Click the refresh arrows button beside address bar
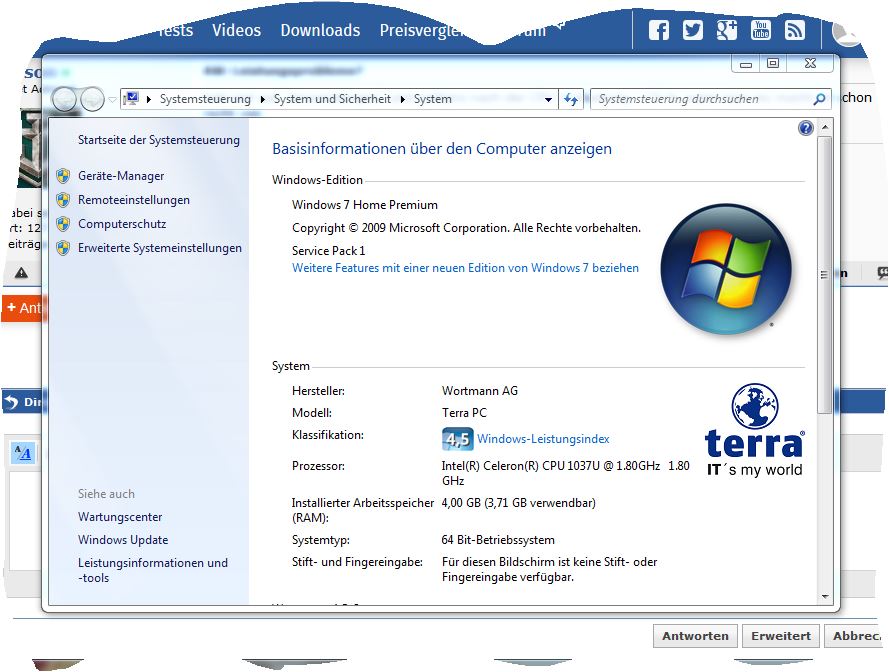The height and width of the screenshot is (672, 889). 571,99
